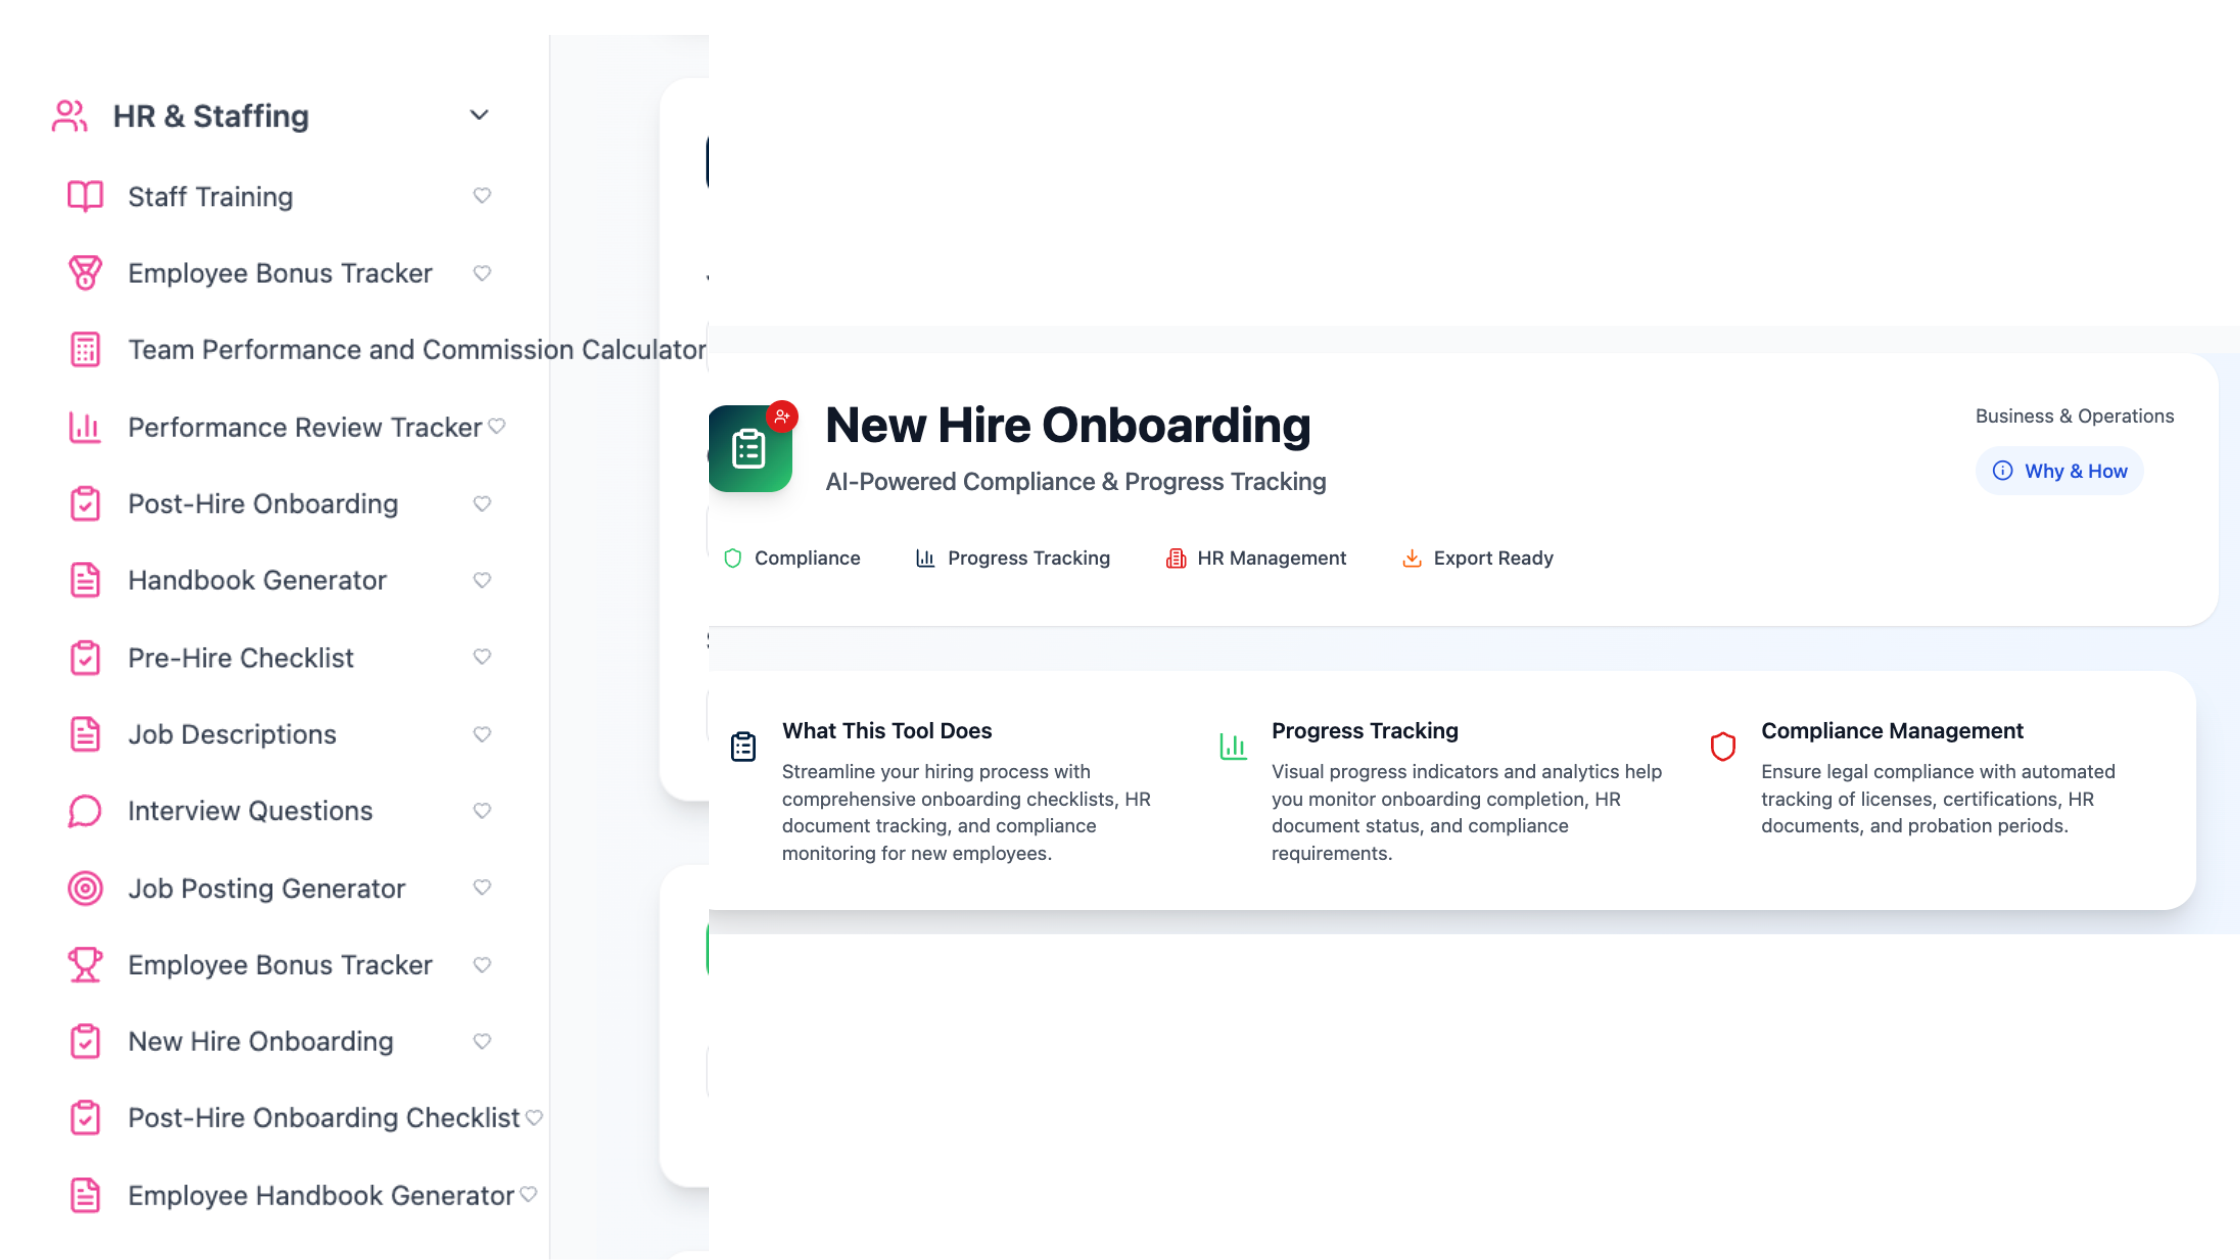2240x1260 pixels.
Task: Open the Business & Operations category link
Action: 2073,415
